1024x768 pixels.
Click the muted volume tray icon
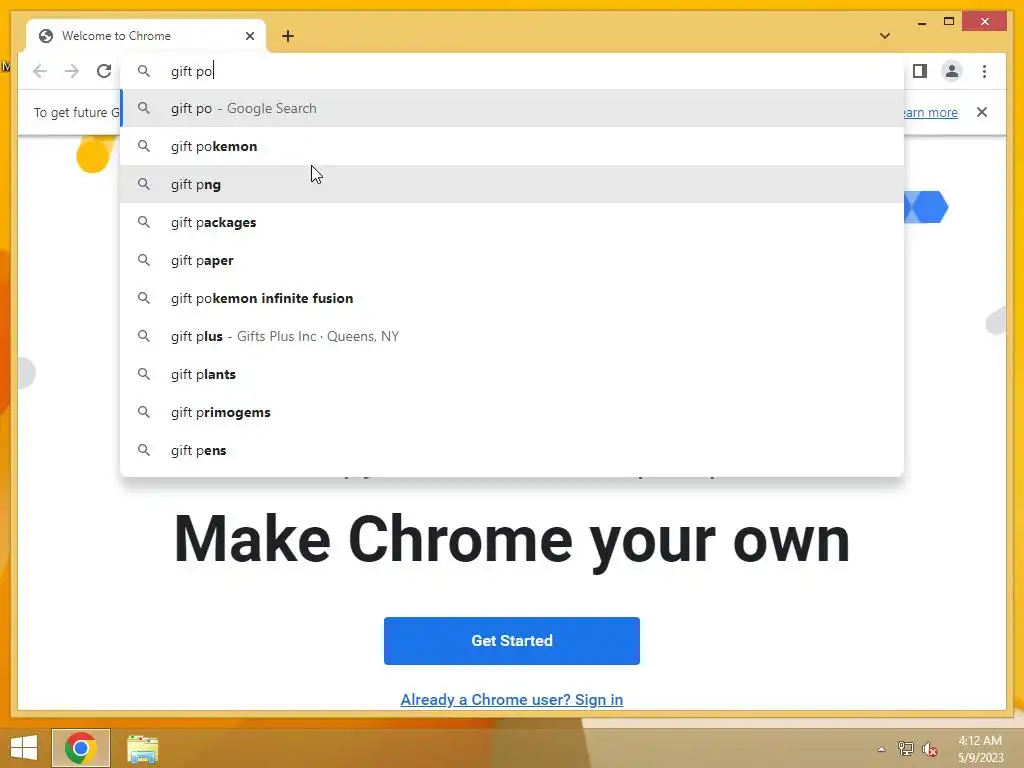tap(930, 749)
